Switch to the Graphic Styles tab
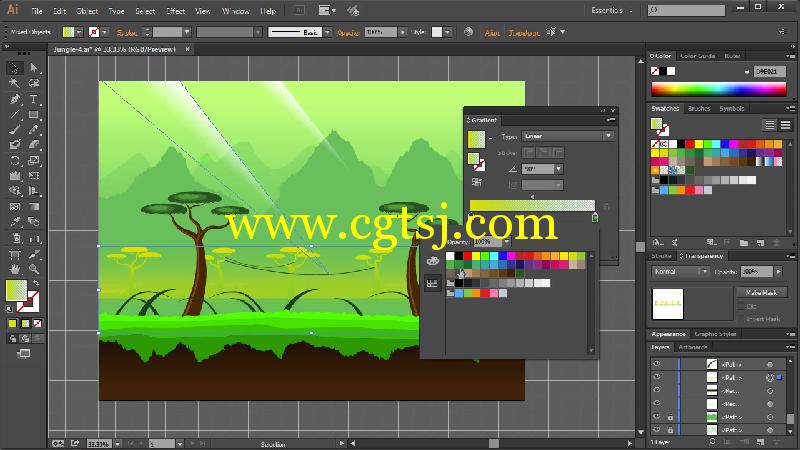 click(x=715, y=334)
